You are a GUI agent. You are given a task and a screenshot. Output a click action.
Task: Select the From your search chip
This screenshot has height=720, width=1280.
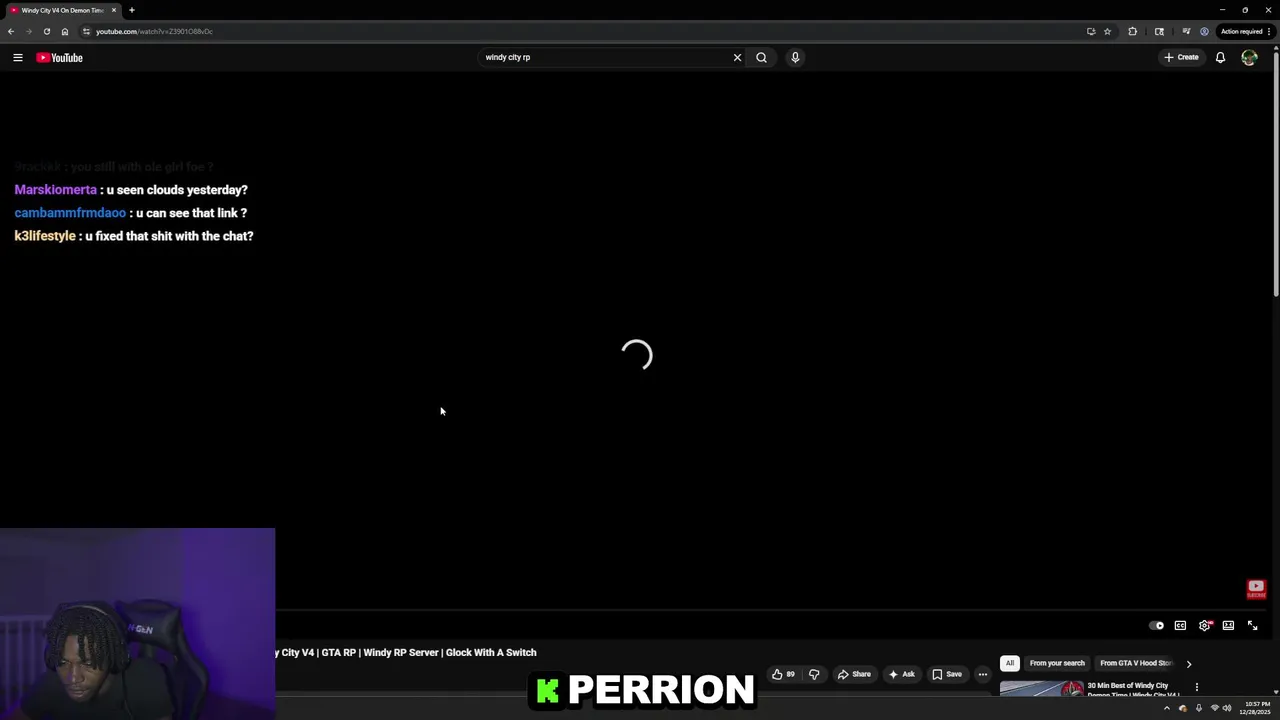coord(1057,663)
